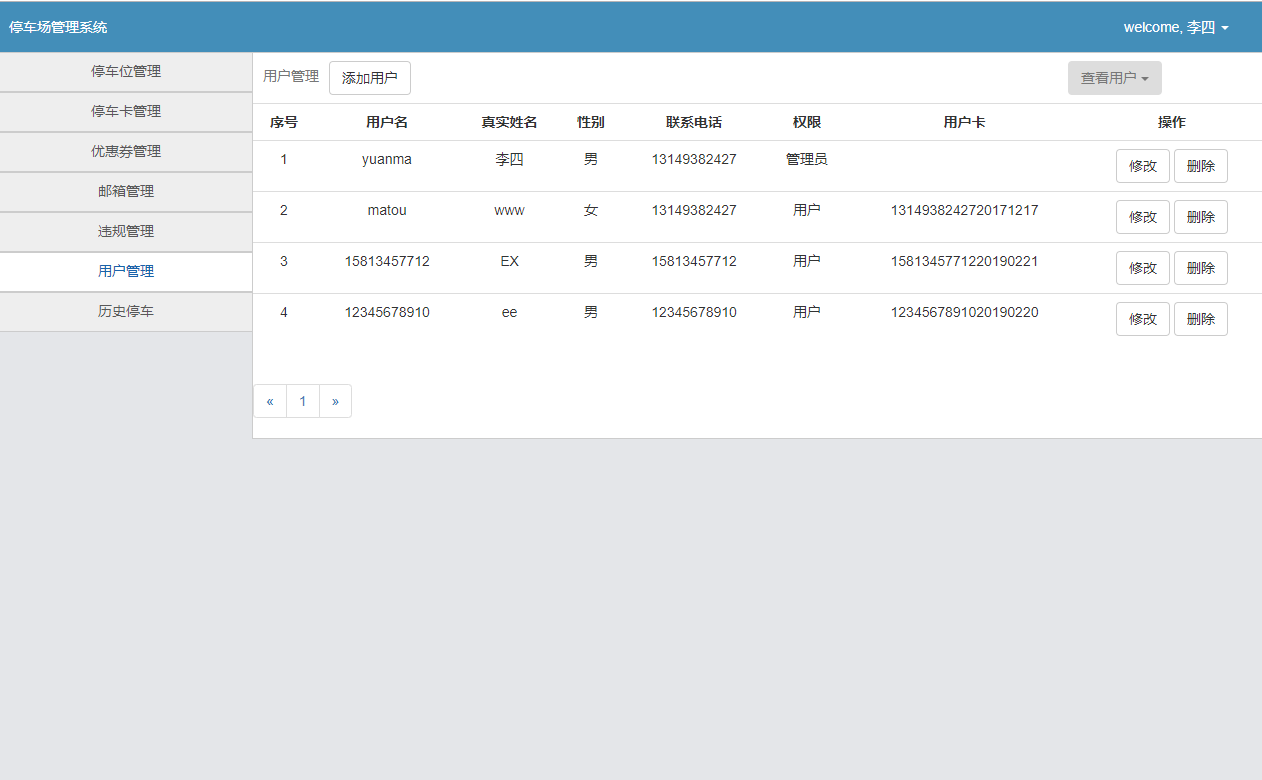Edit the matou user entry
This screenshot has width=1262, height=780.
point(1142,218)
